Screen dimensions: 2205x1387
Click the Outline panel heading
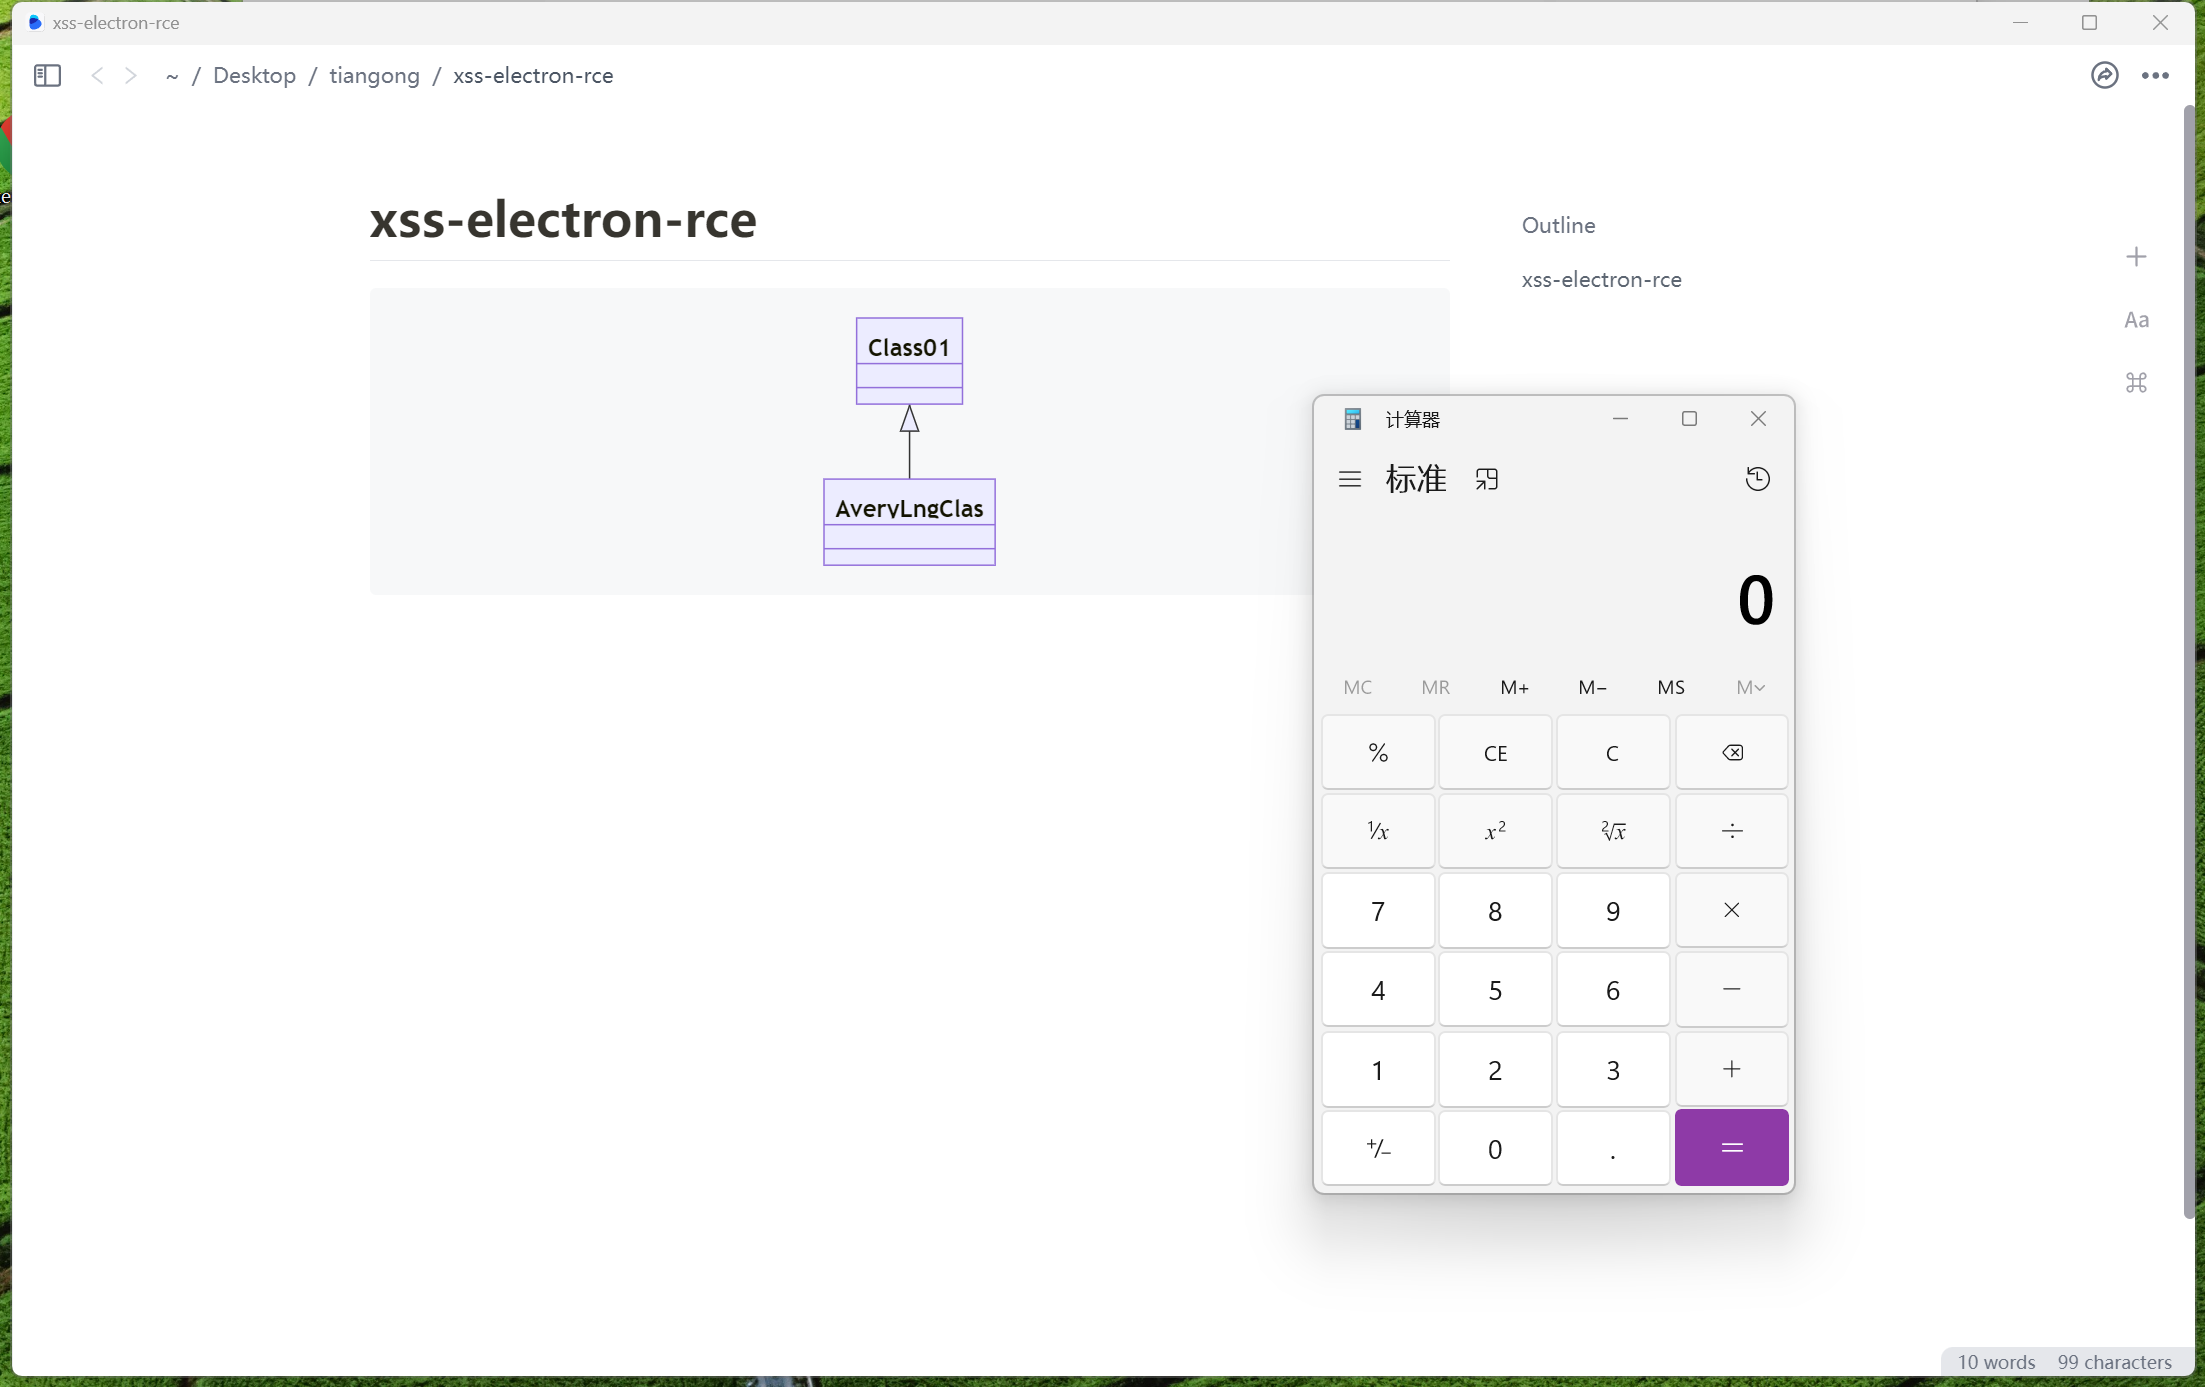(x=1558, y=226)
